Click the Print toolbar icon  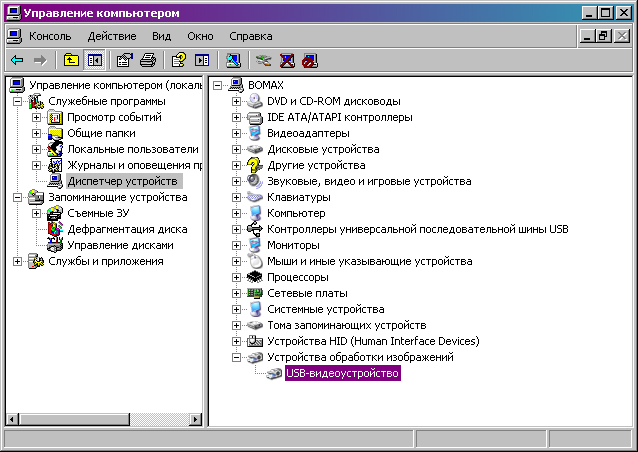coord(148,61)
